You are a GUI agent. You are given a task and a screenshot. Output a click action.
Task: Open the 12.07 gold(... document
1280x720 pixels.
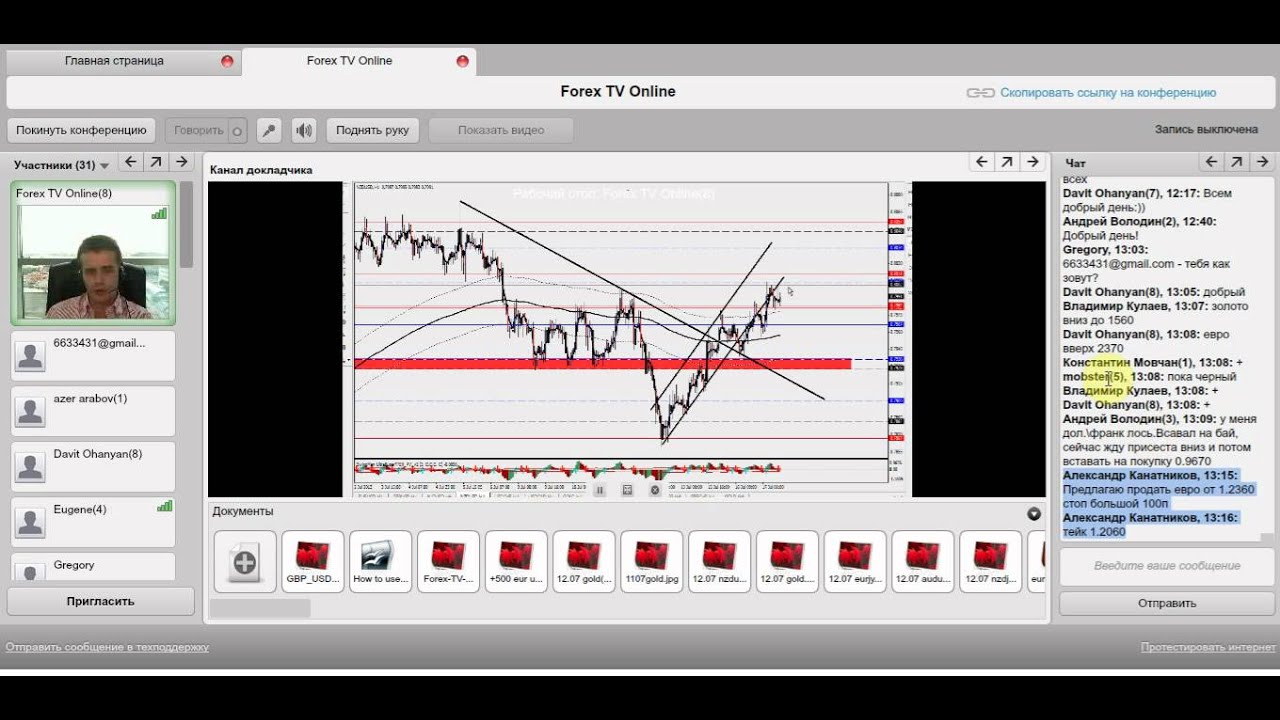click(x=584, y=562)
